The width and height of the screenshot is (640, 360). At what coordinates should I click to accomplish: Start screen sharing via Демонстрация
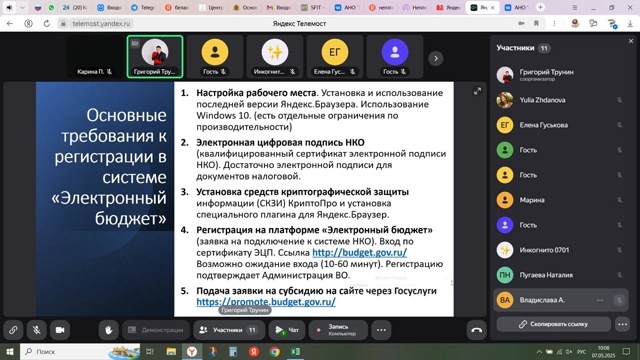coord(156,330)
